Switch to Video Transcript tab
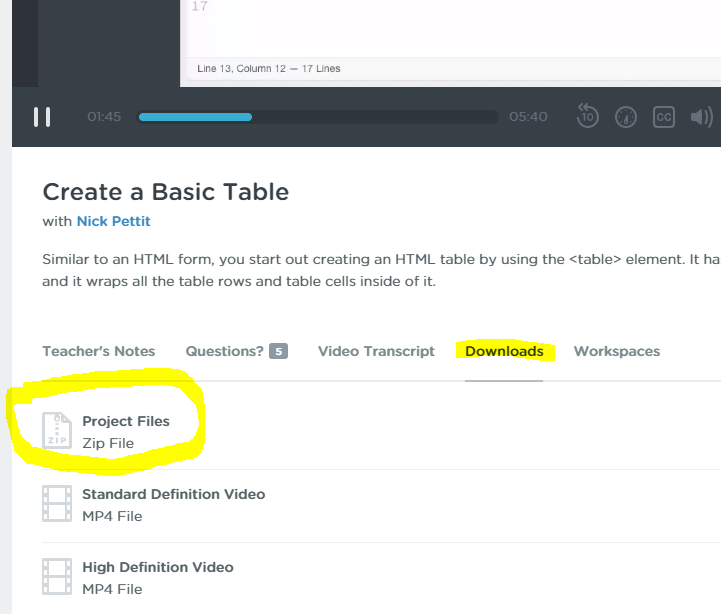This screenshot has height=614, width=721. coord(376,351)
